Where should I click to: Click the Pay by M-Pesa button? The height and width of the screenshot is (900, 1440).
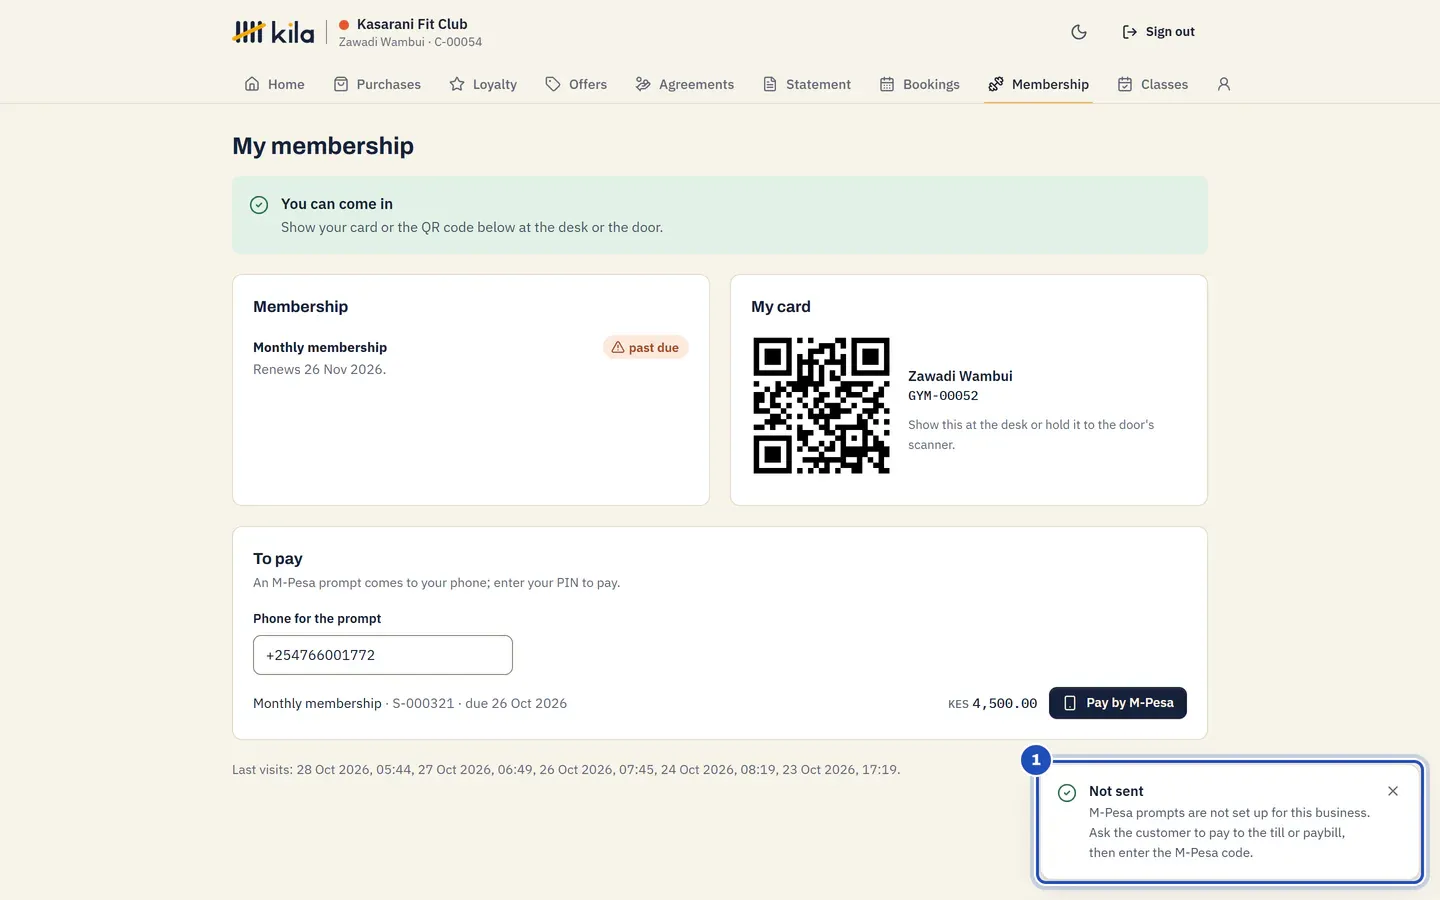click(1118, 703)
